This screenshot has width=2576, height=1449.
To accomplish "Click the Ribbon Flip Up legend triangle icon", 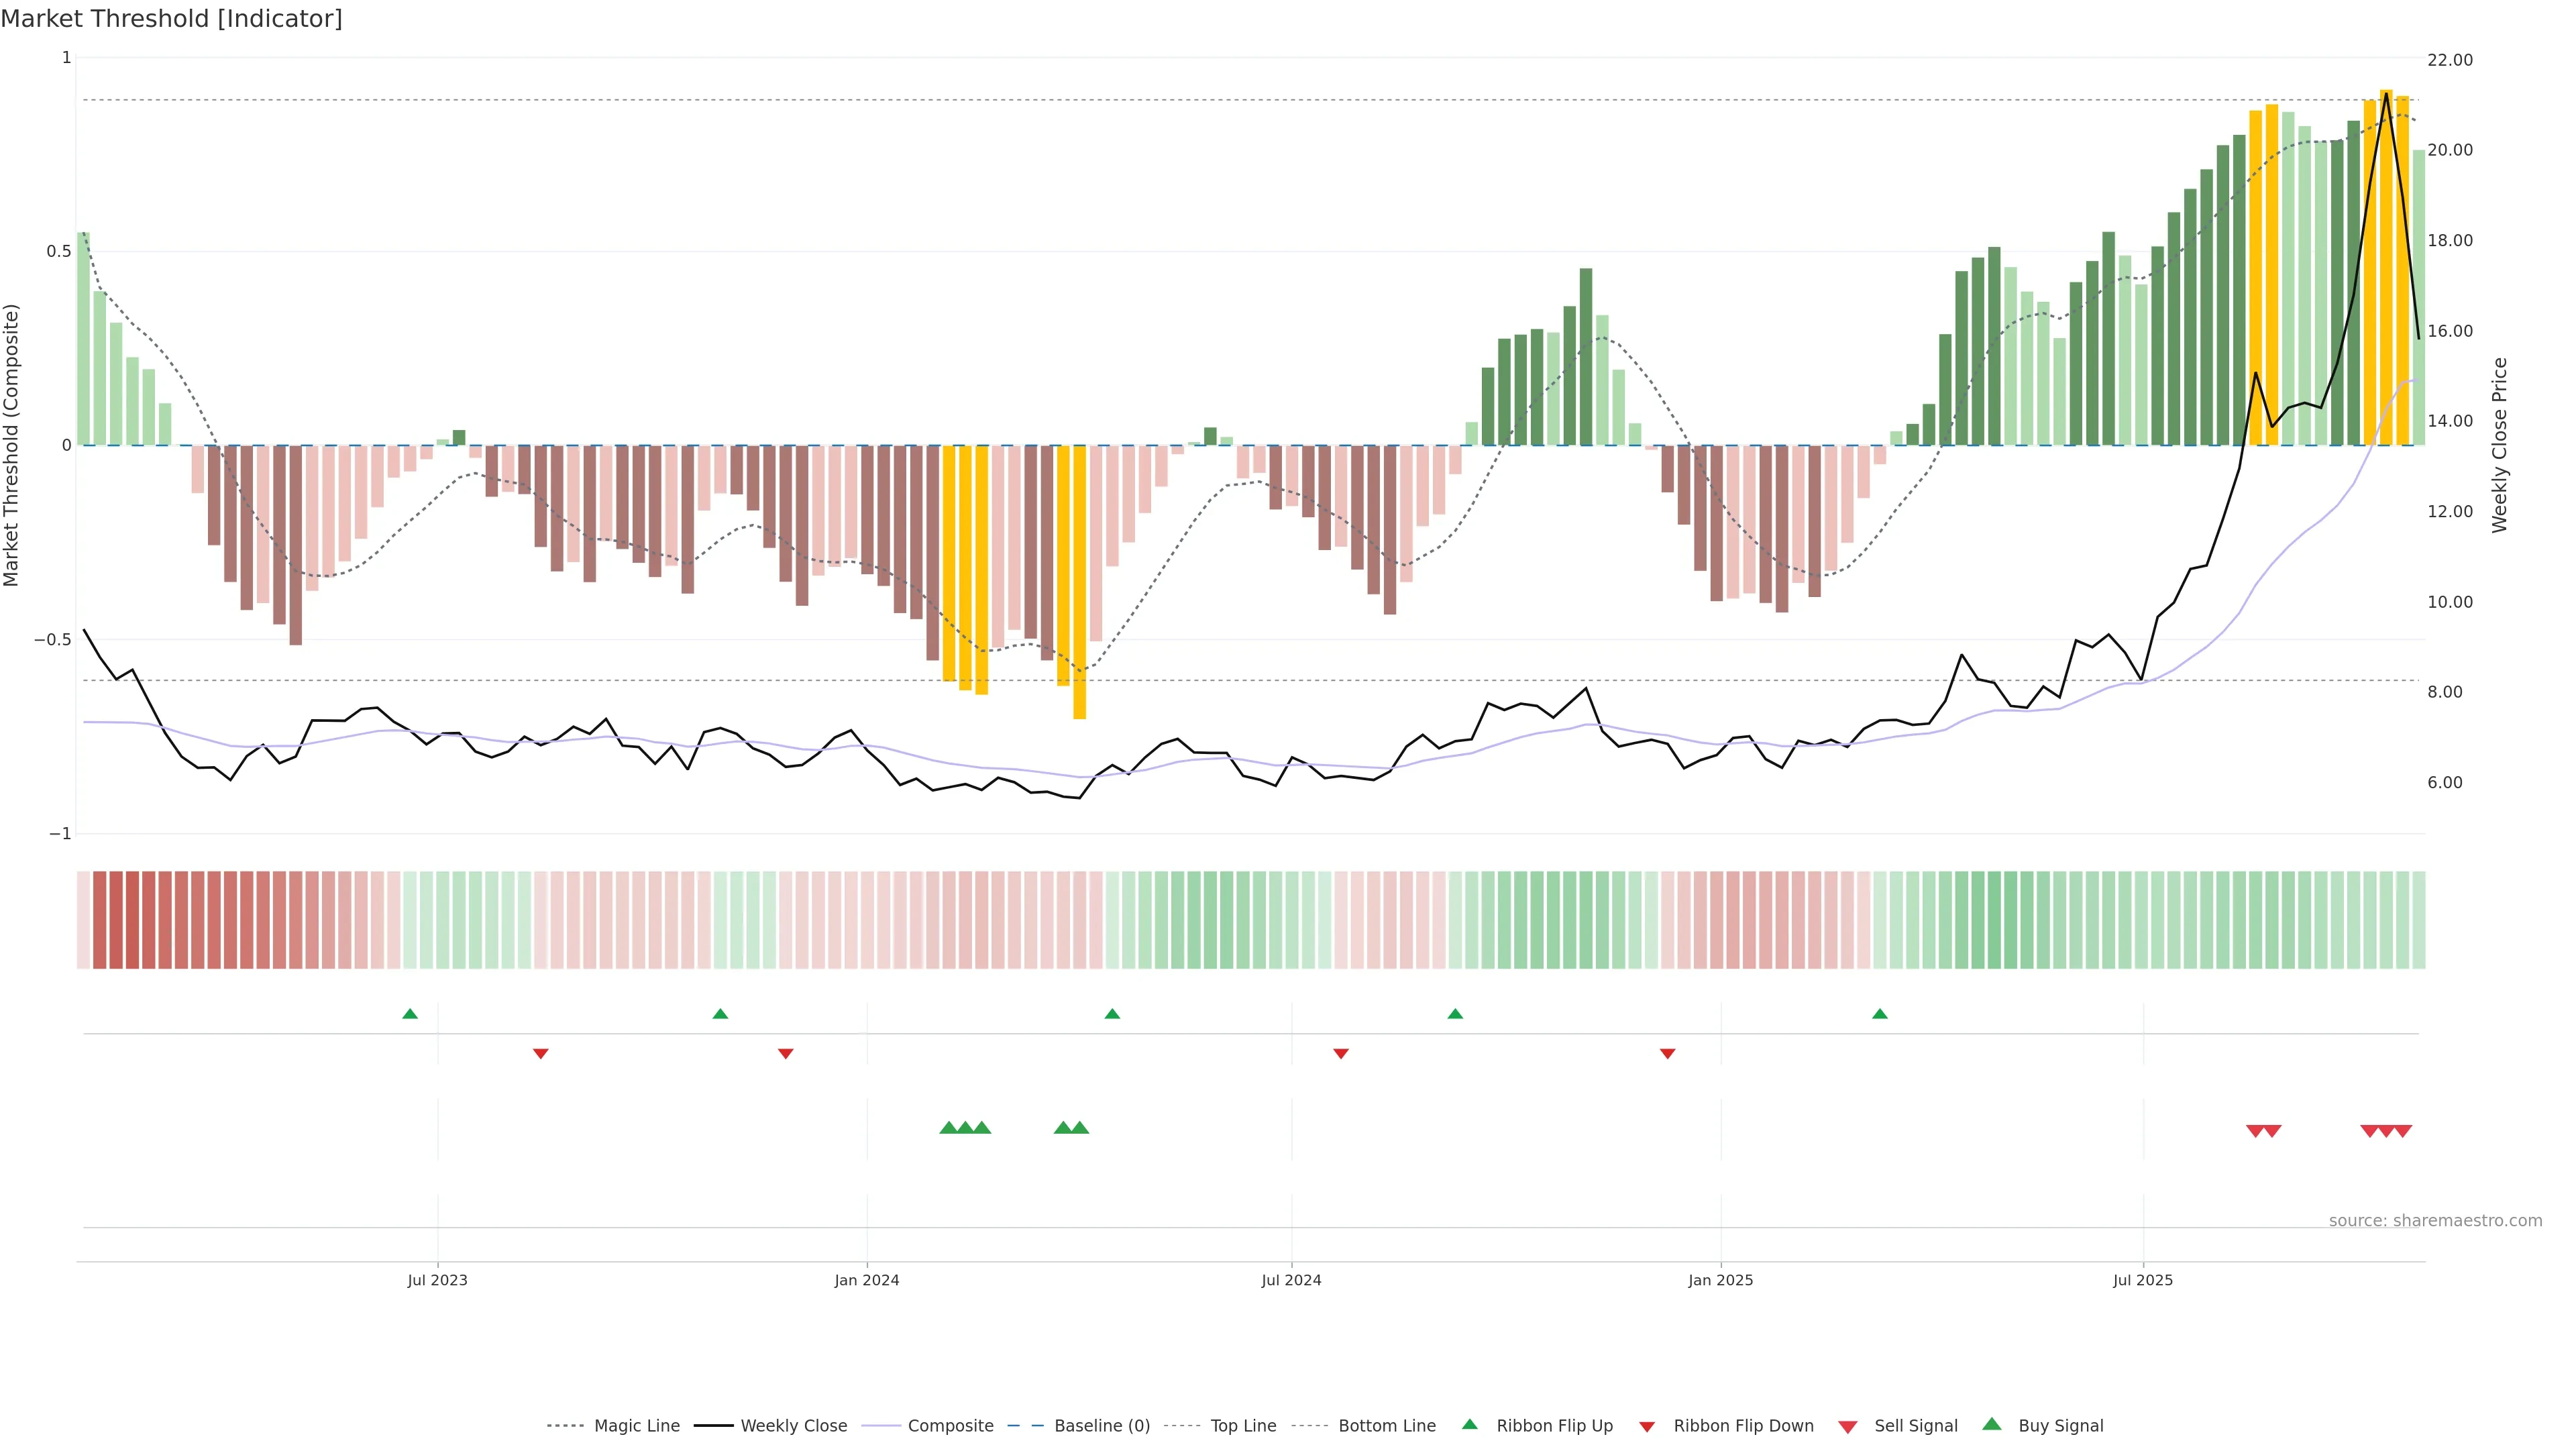I will [1469, 1424].
